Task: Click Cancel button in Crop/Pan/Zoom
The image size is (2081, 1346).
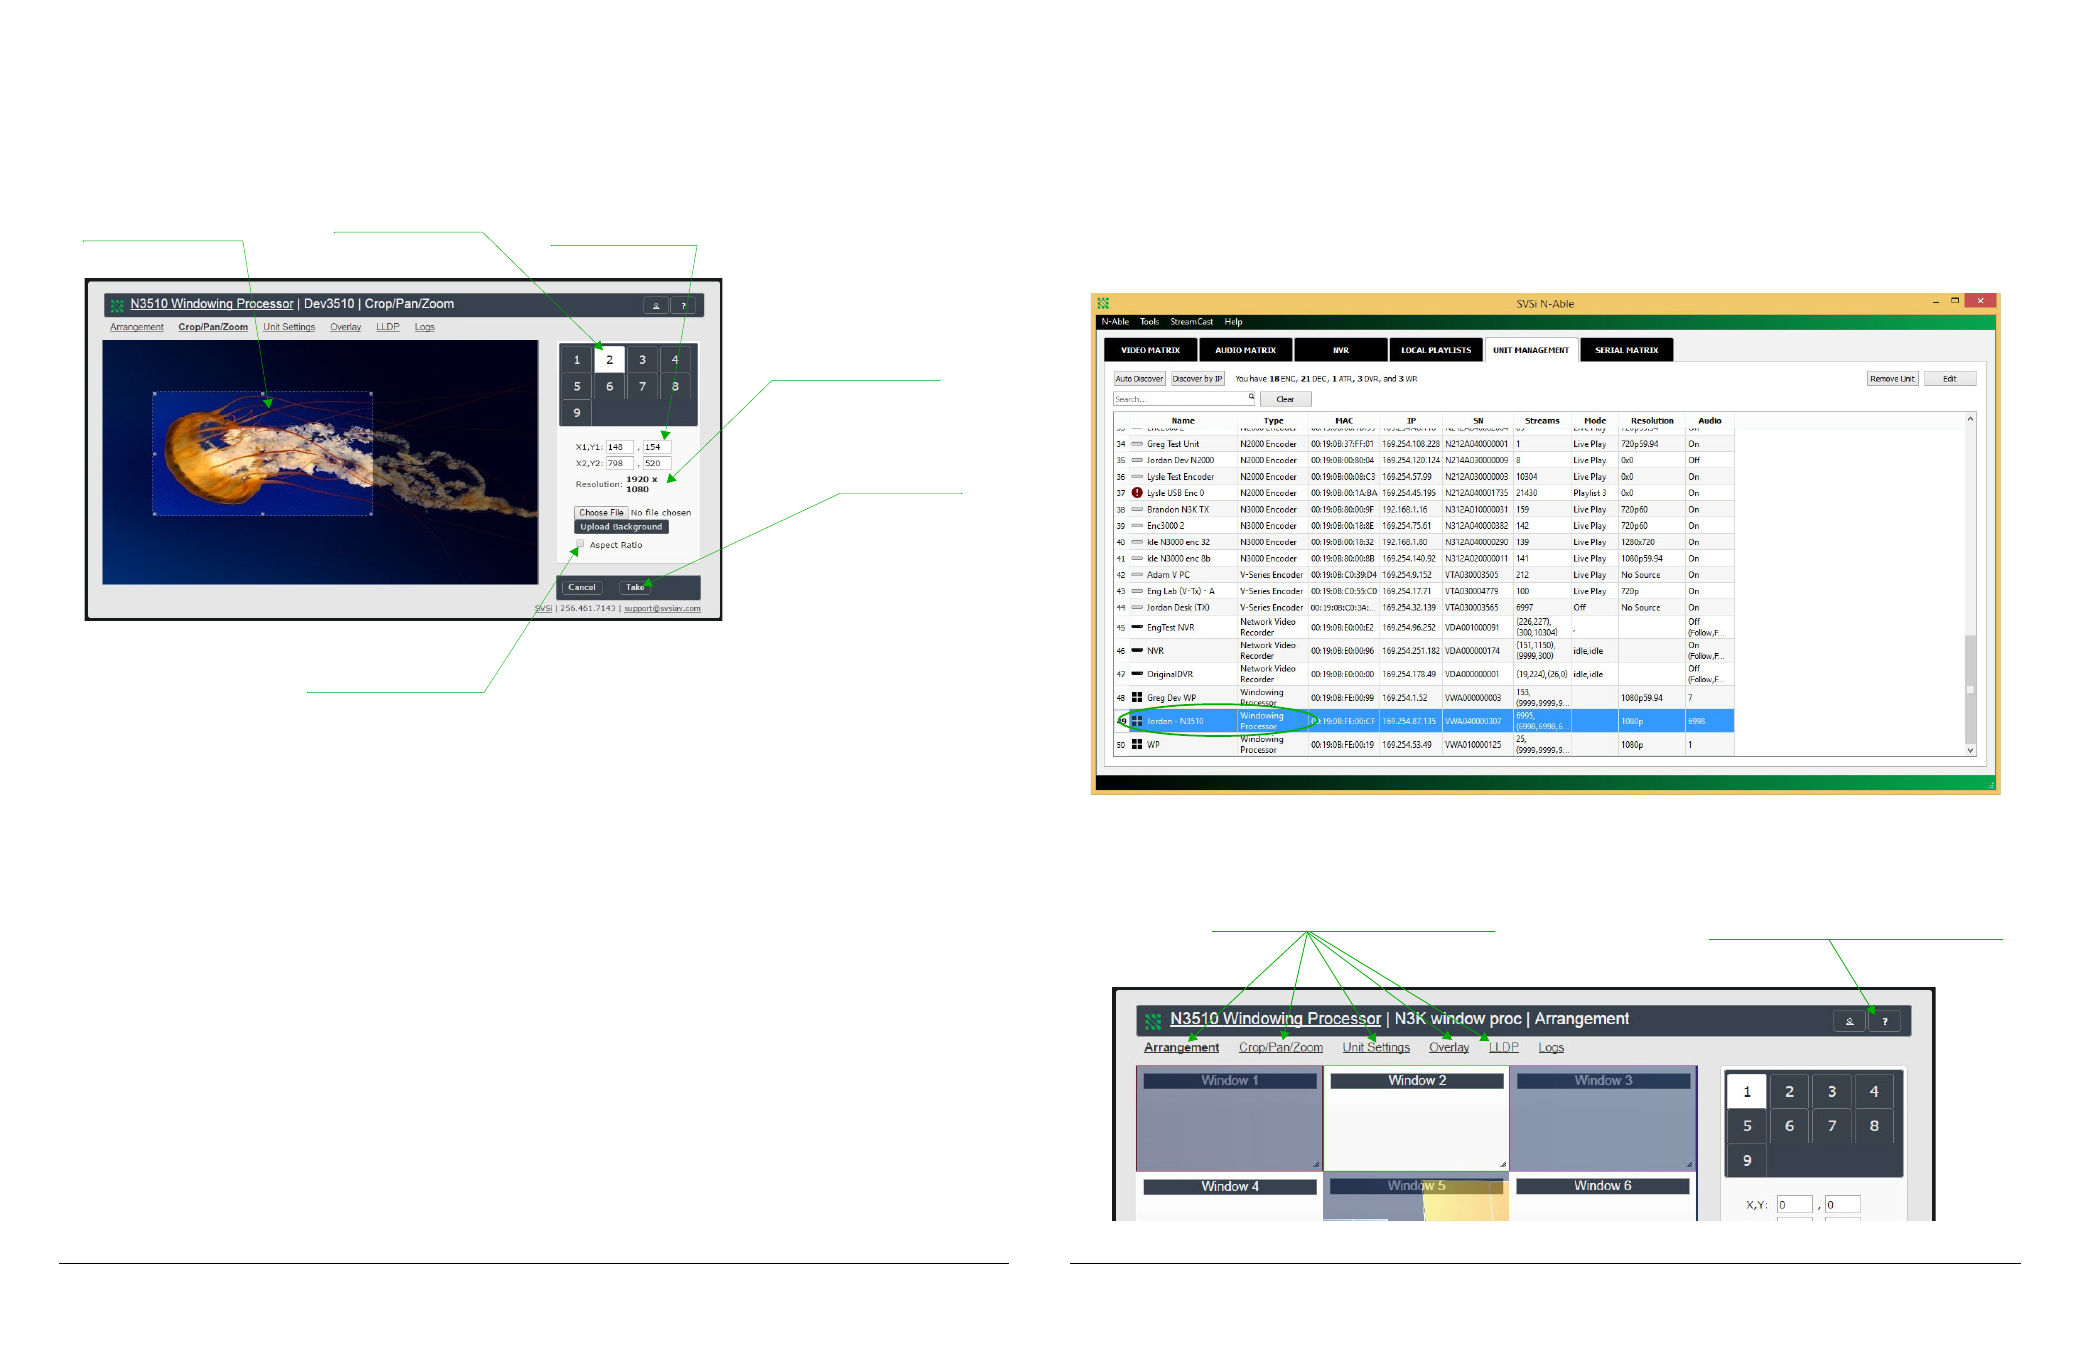Action: [582, 588]
